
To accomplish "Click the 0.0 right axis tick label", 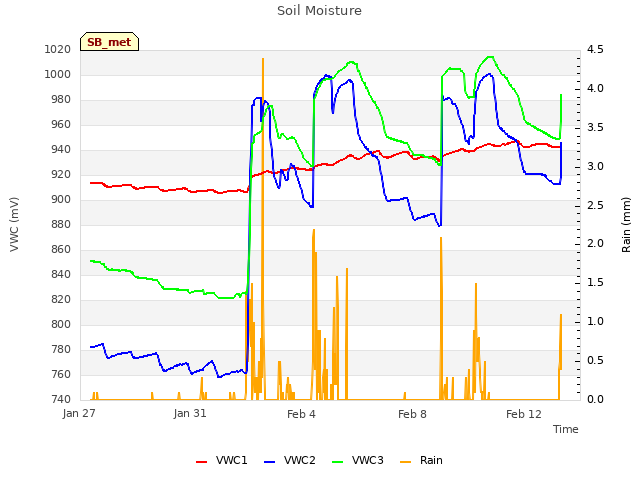I will pyautogui.click(x=595, y=399).
